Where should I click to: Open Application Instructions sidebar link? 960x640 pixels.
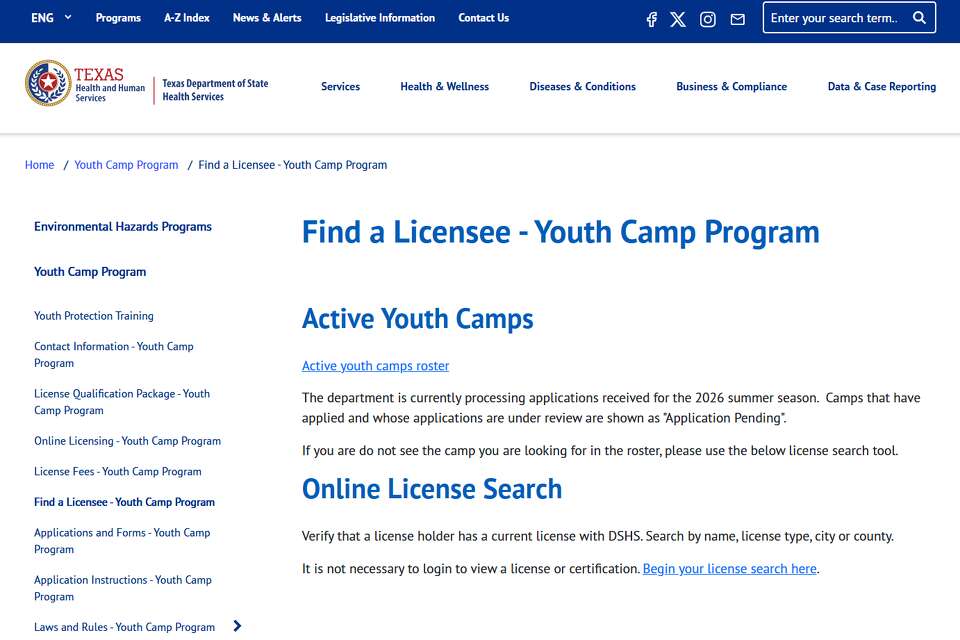[x=123, y=588]
